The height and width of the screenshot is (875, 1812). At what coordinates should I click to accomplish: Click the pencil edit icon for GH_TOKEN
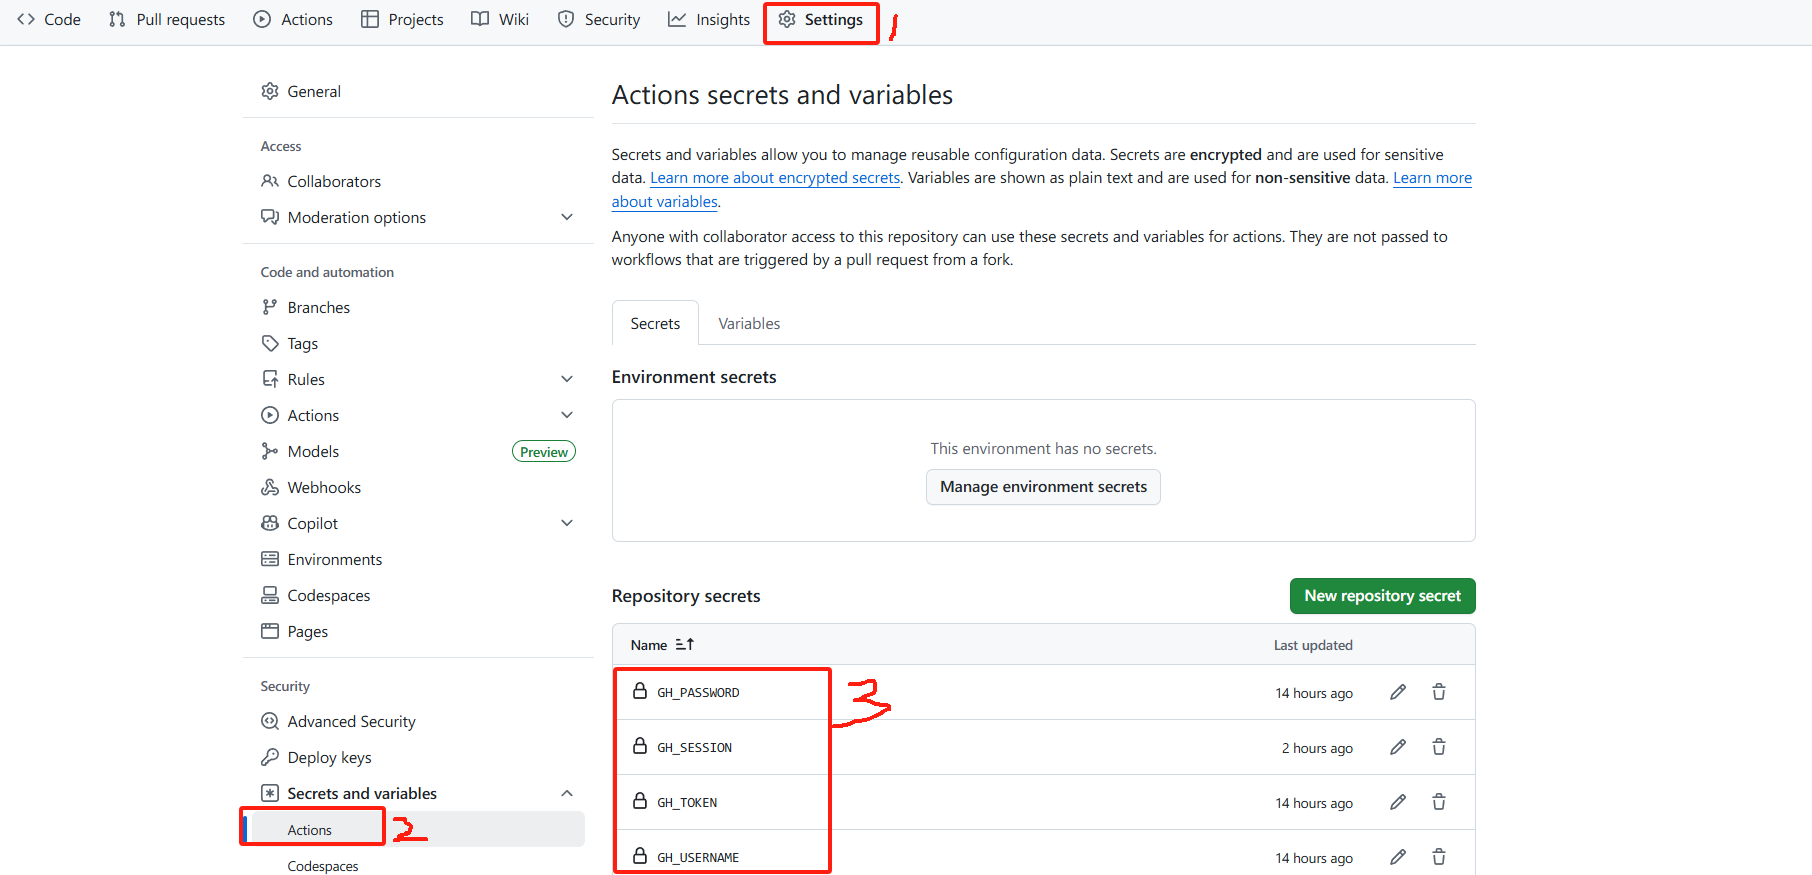click(1398, 802)
